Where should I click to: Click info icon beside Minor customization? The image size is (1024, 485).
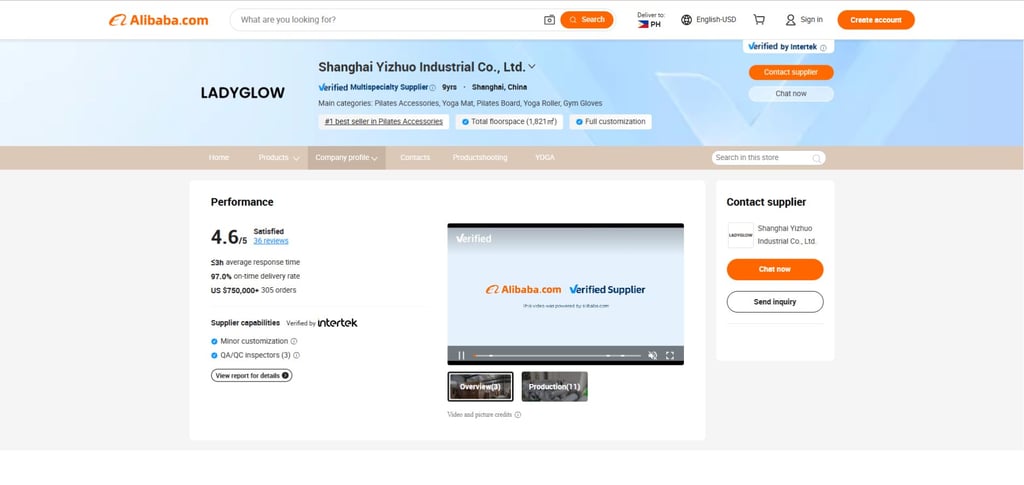pyautogui.click(x=294, y=341)
